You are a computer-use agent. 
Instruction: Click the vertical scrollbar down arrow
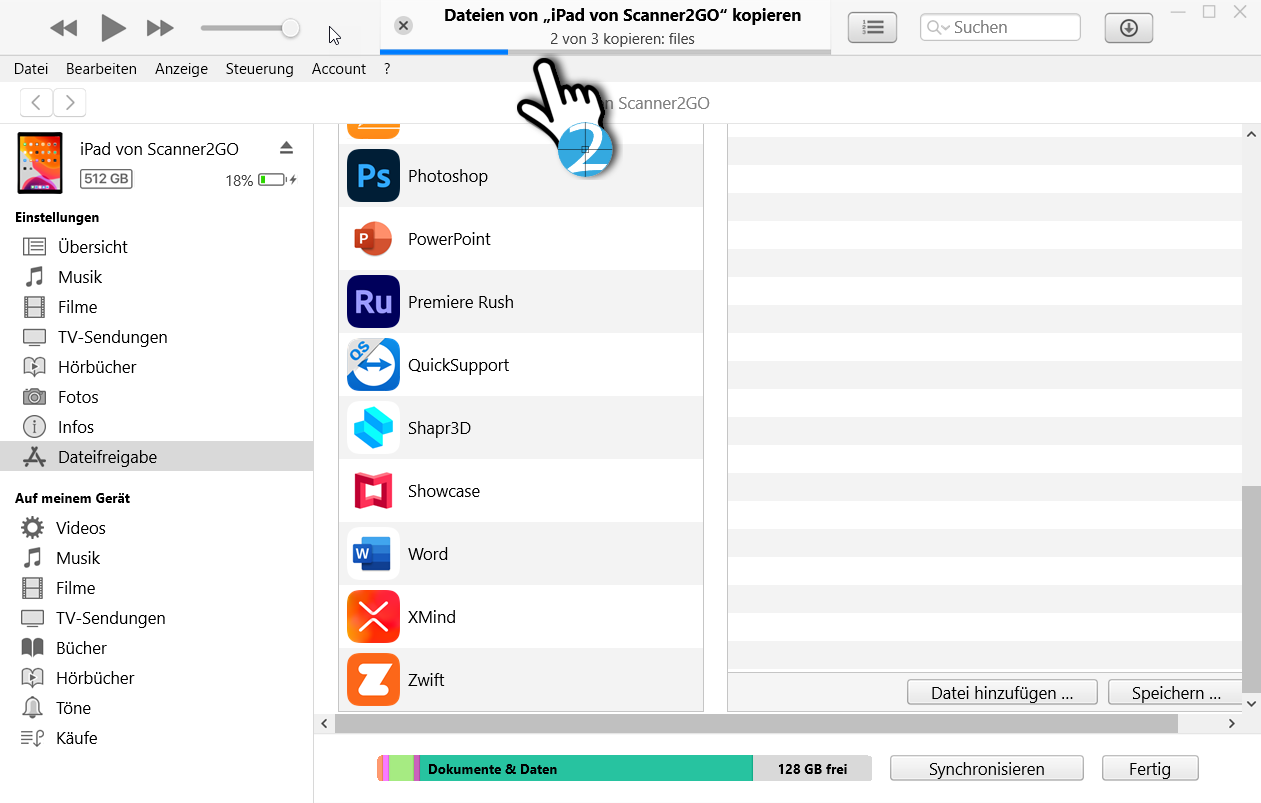coord(1251,702)
